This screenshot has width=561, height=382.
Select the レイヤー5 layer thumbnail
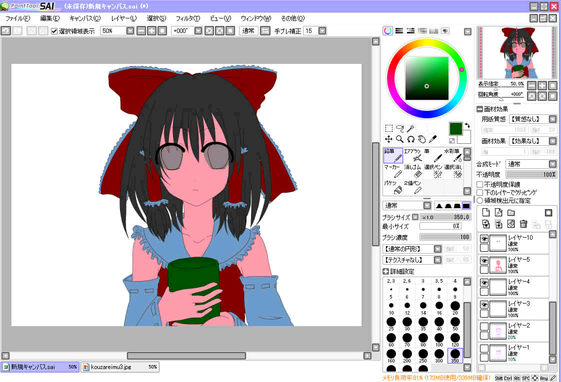[x=498, y=265]
